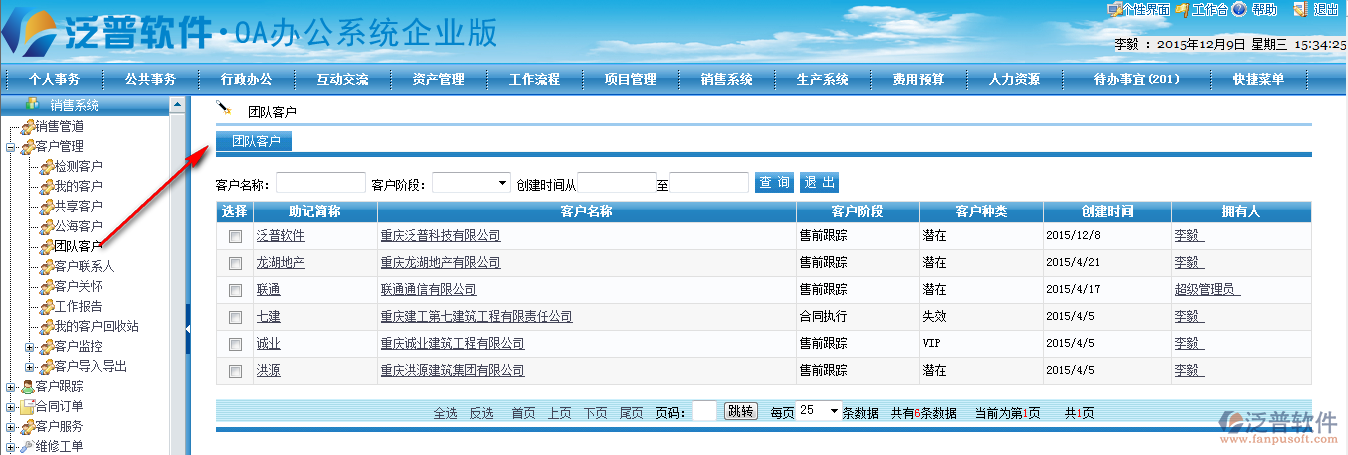Click the 合同订单 folder icon in sidebar
Image resolution: width=1348 pixels, height=455 pixels.
27,406
